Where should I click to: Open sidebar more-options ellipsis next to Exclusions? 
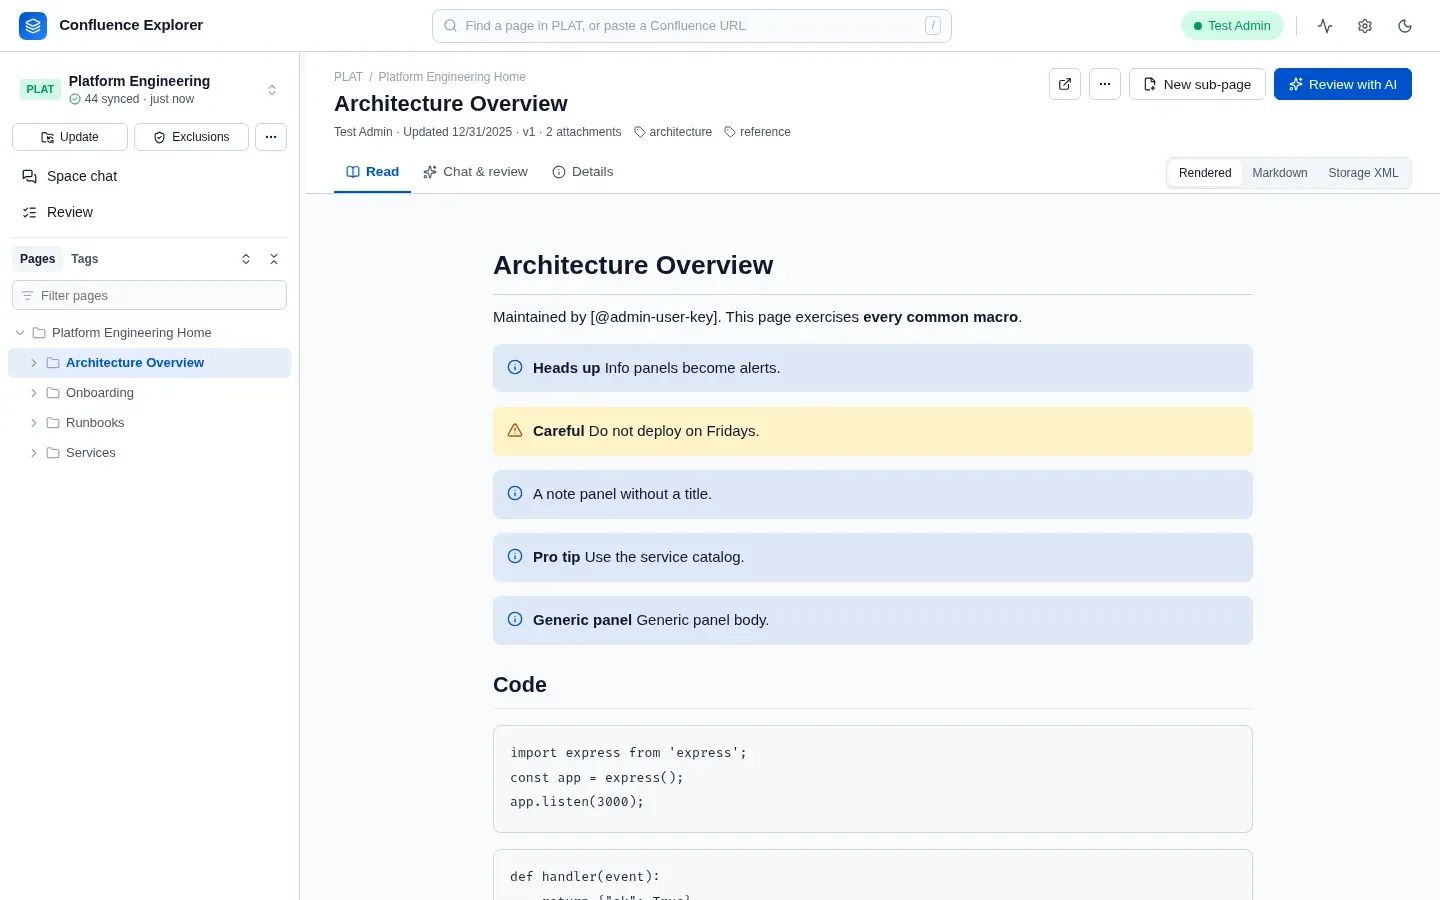click(x=271, y=137)
